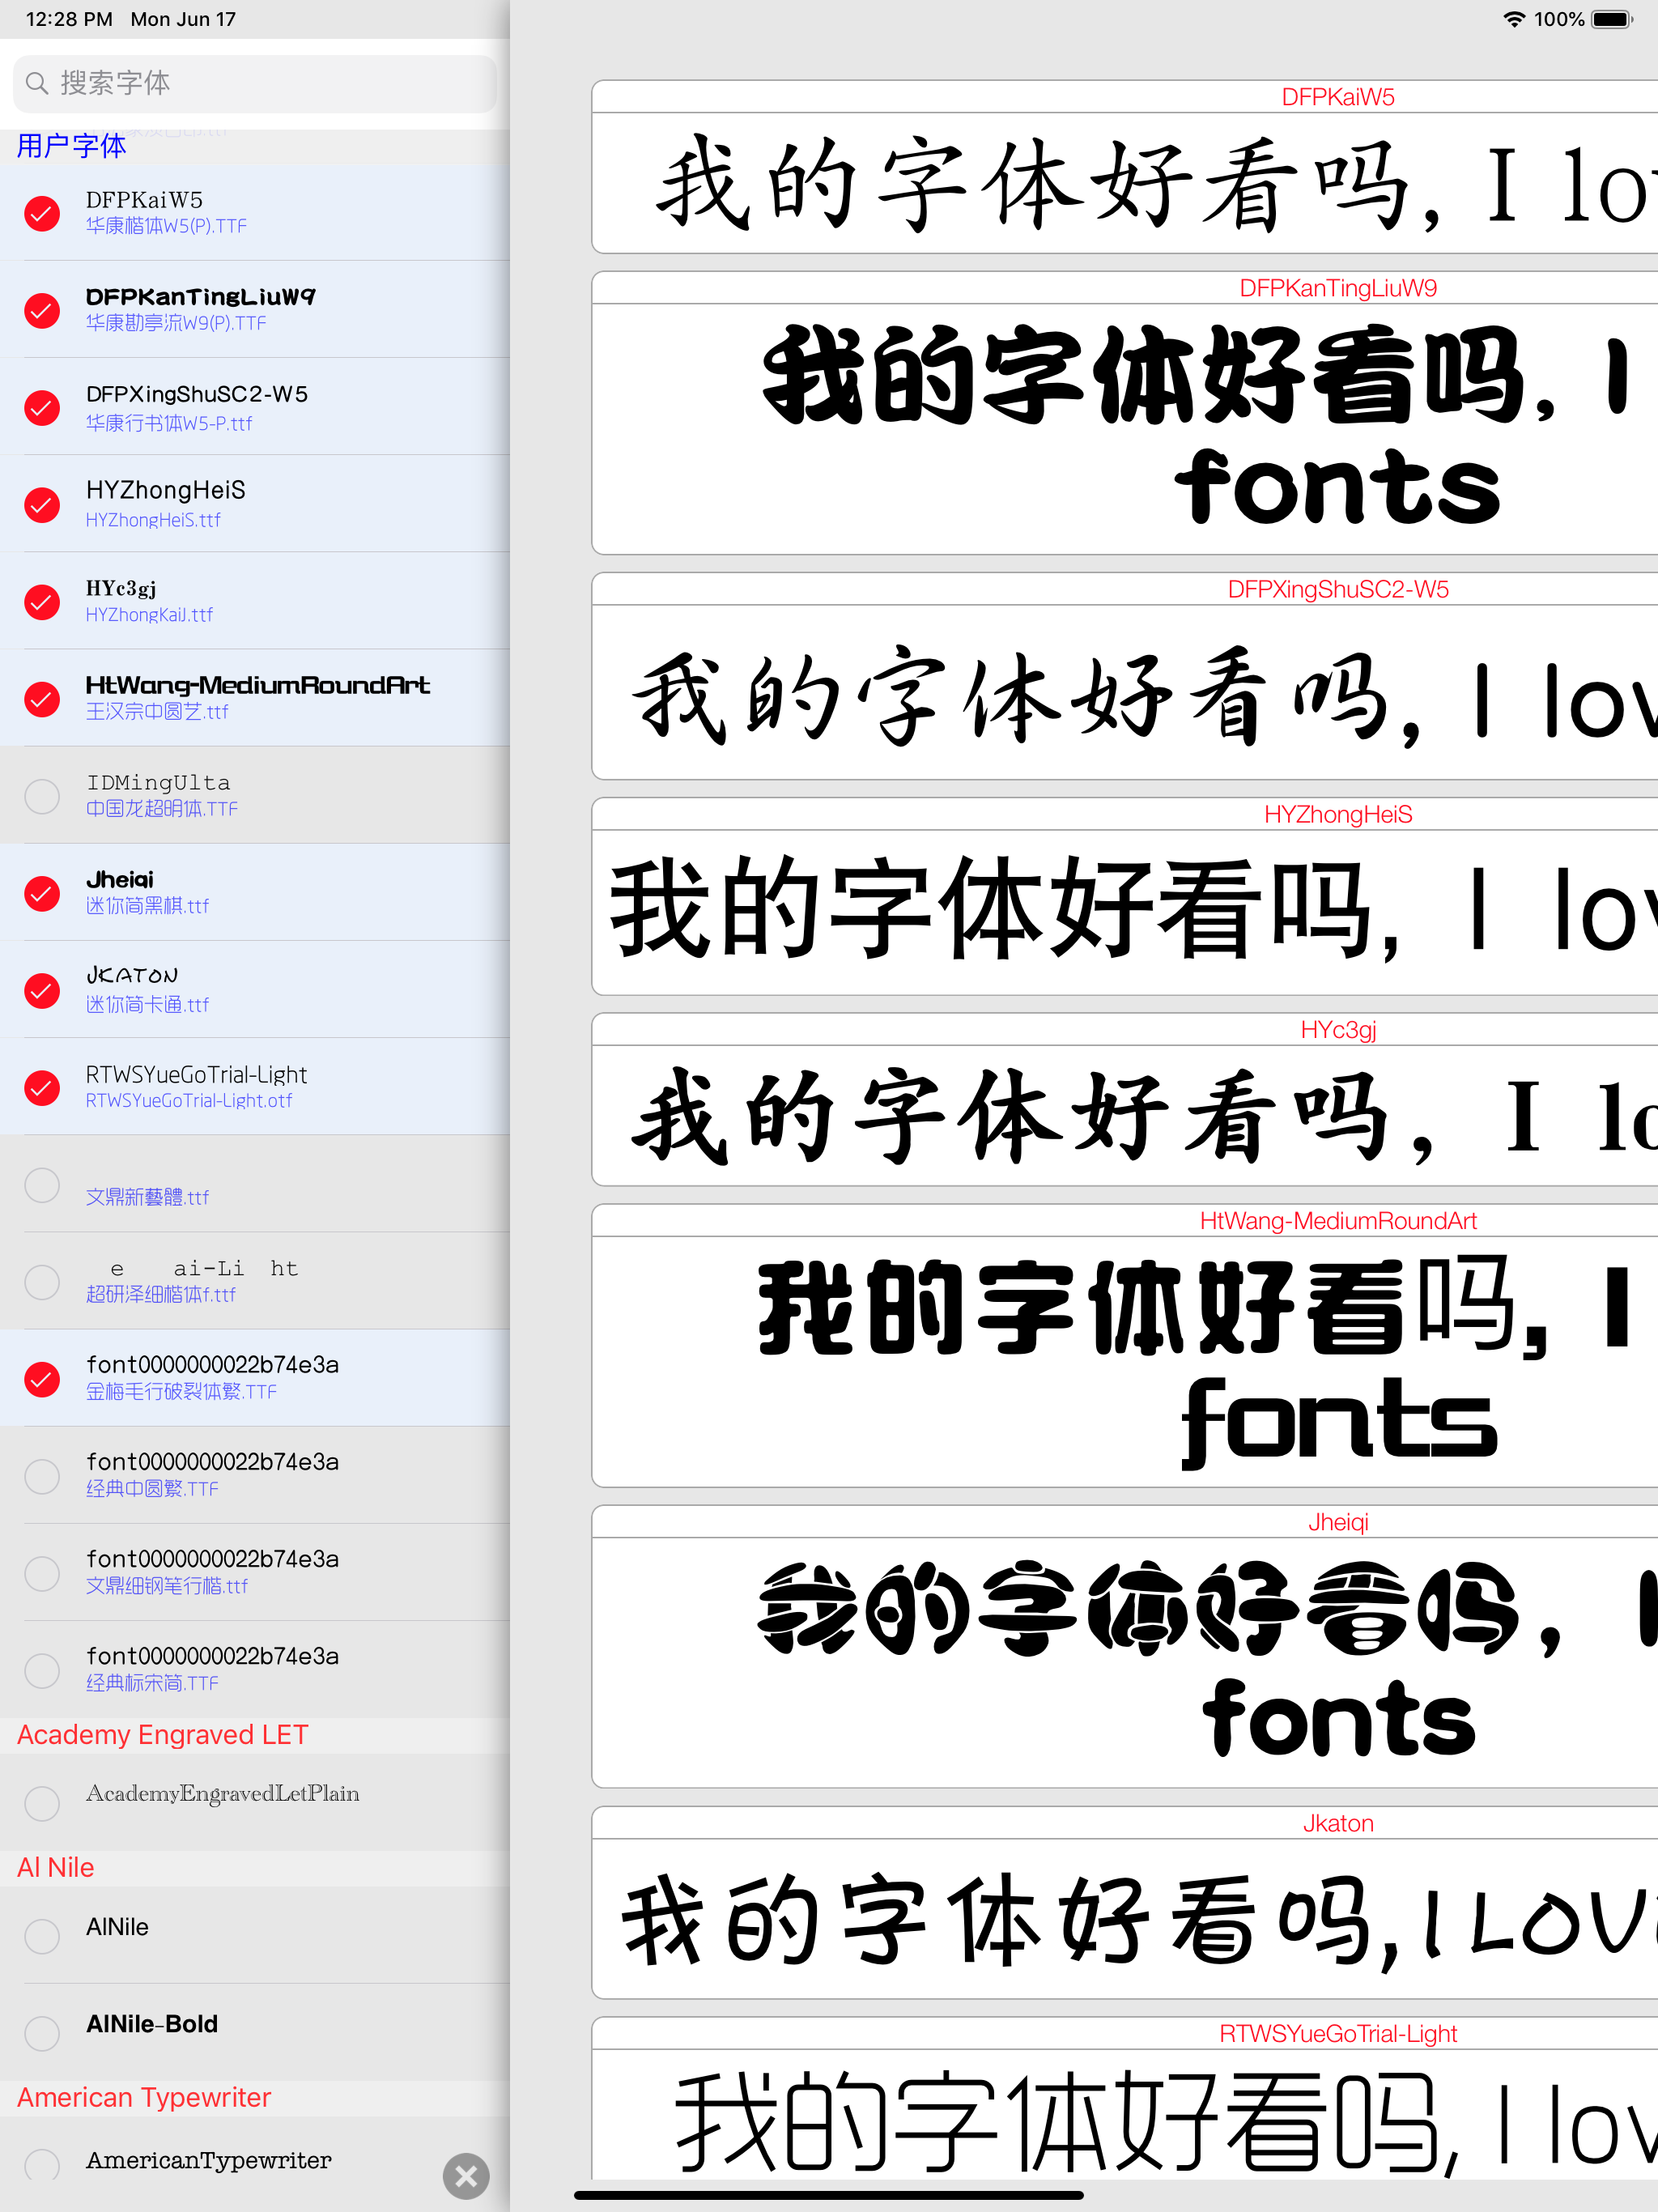Open the Jheiqi preview card
This screenshot has height=2212, width=1658.
(1125, 1646)
